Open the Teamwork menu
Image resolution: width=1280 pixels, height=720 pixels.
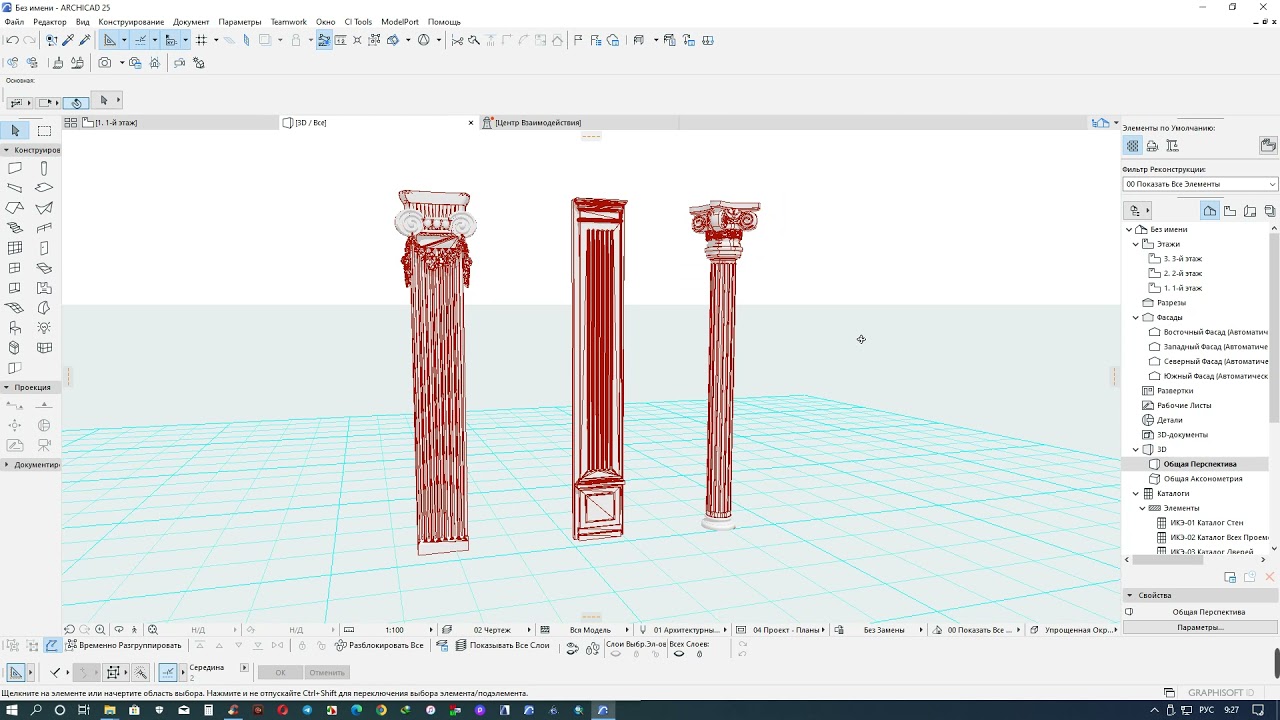289,22
